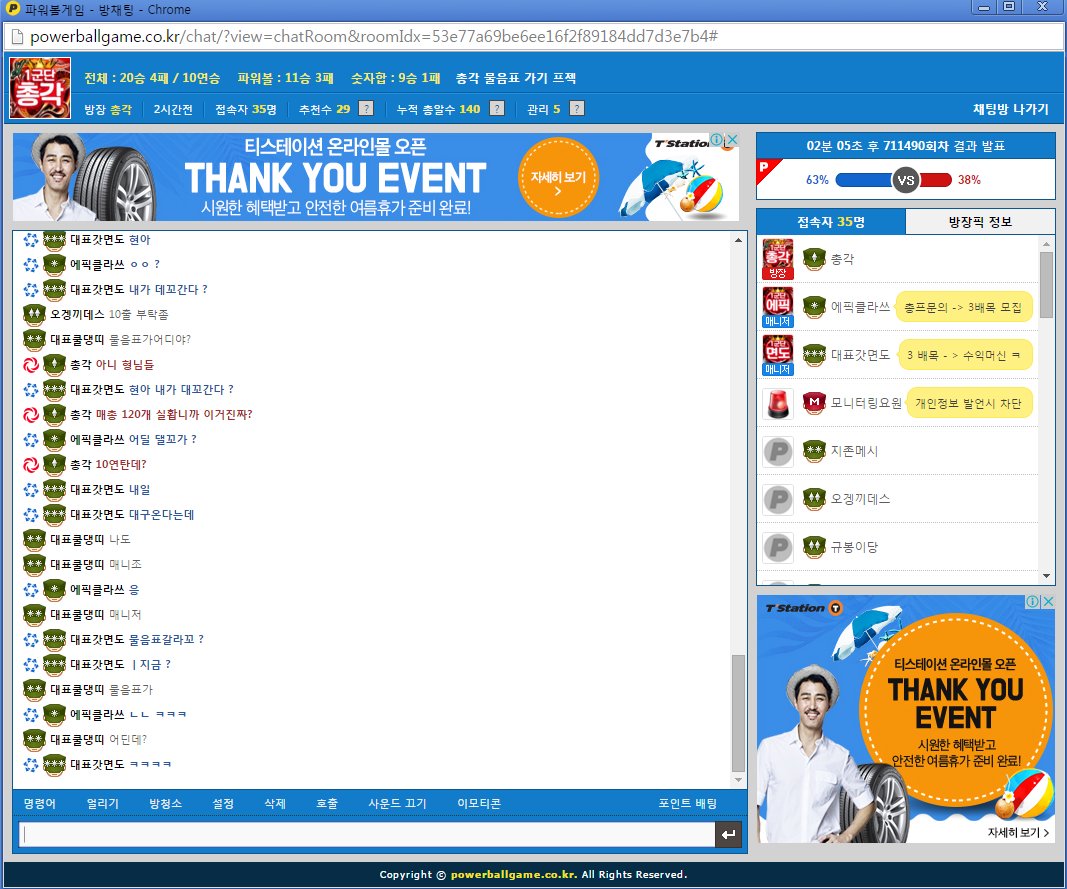Screen dimensions: 1067x889
Task: Click 에픽클라쓰 manager avatar in user list
Action: 778,307
